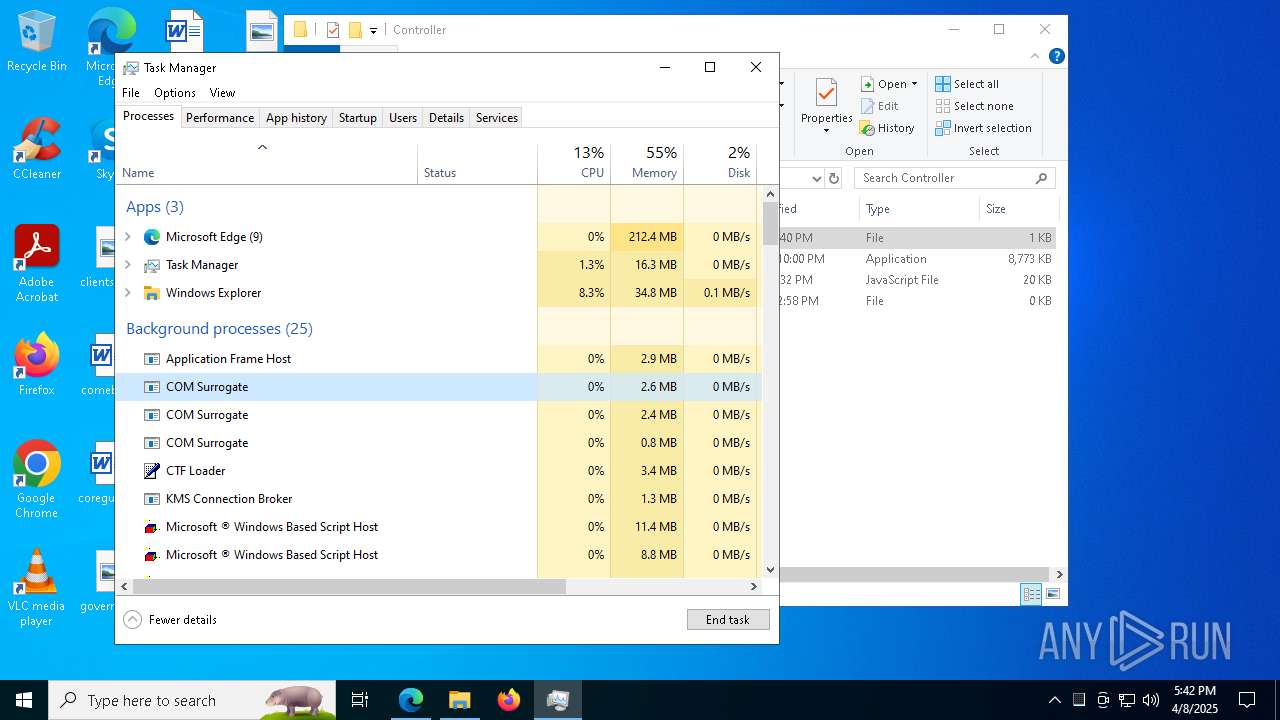The width and height of the screenshot is (1280, 720).
Task: Show hidden system tray icons chevron
Action: point(1054,700)
